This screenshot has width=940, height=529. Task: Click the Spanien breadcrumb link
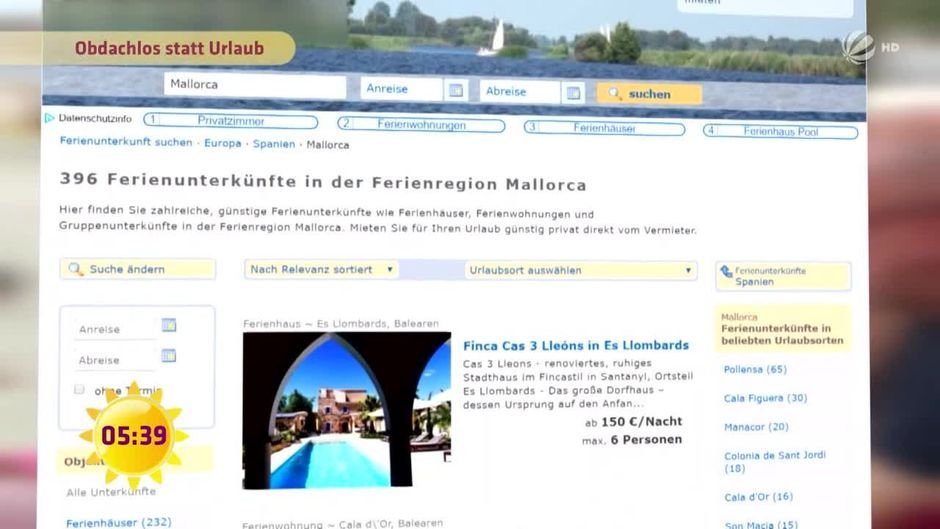tap(273, 144)
